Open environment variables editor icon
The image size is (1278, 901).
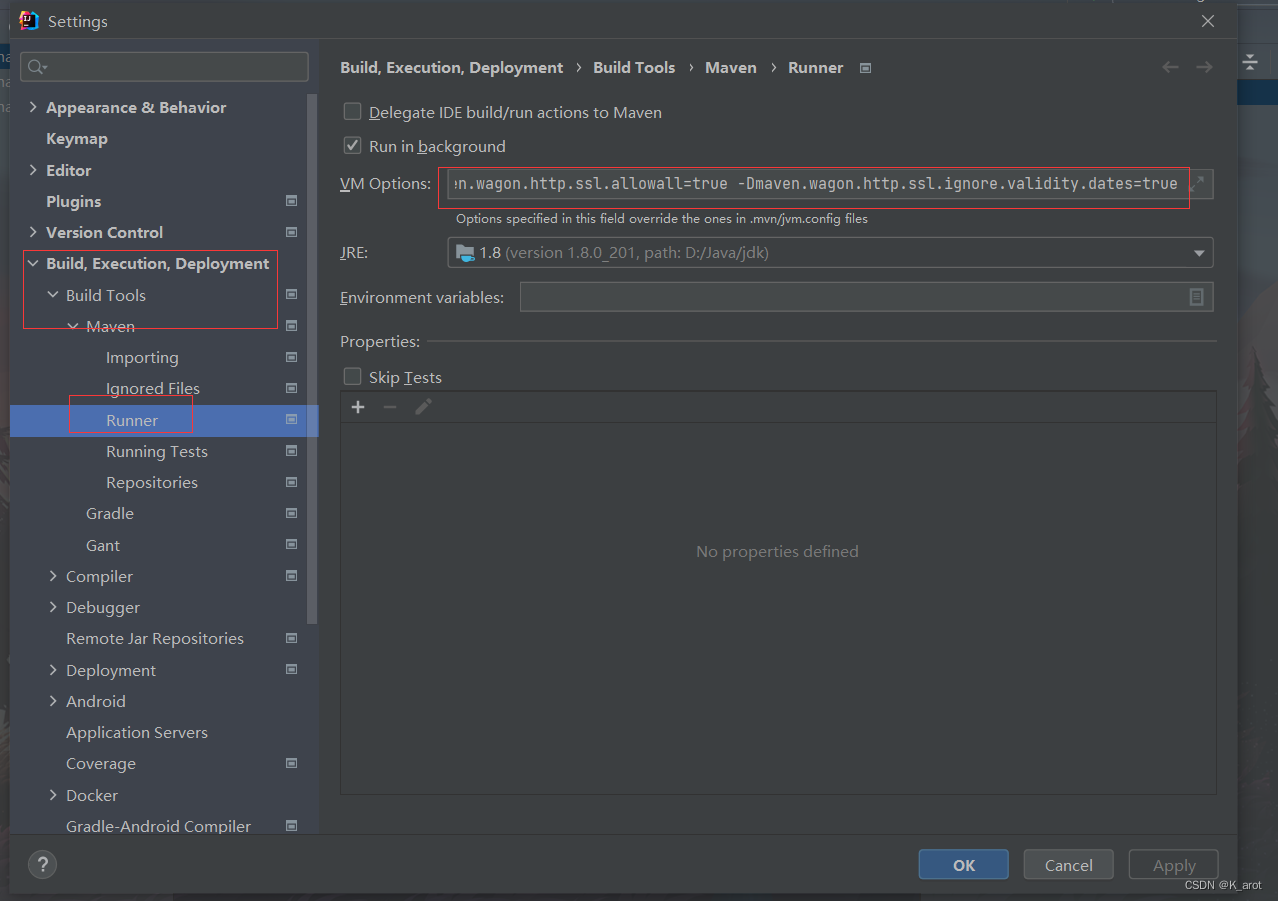(1197, 297)
